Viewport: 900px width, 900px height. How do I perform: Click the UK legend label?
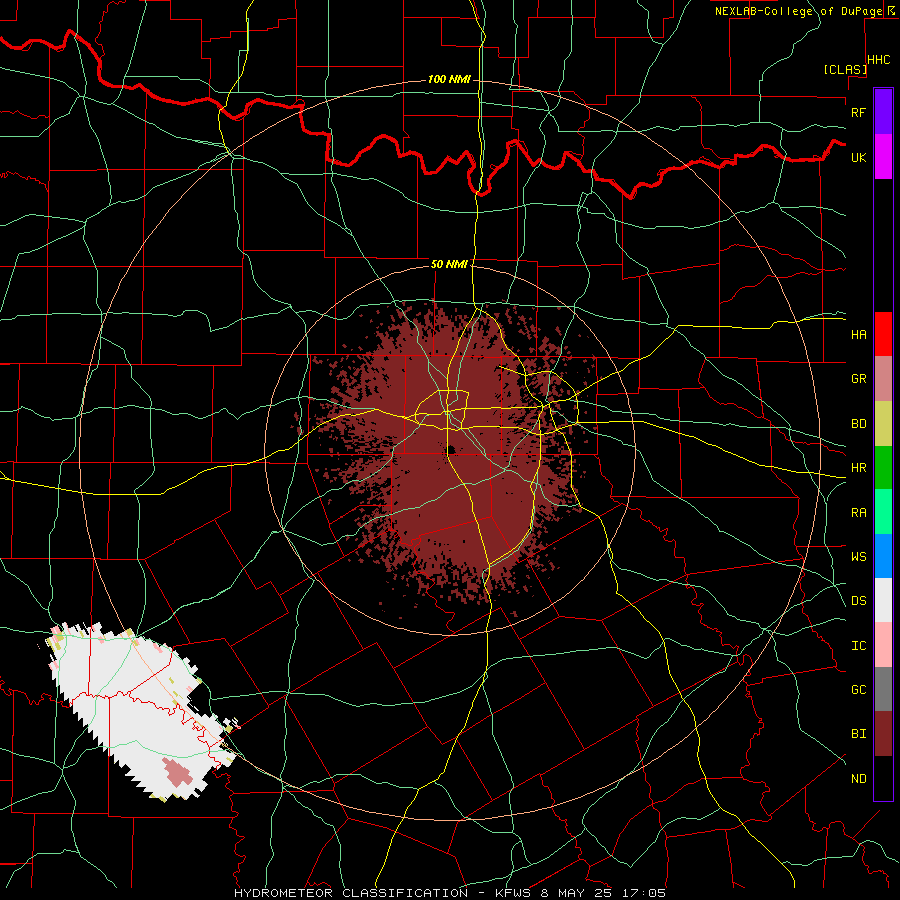tap(858, 157)
